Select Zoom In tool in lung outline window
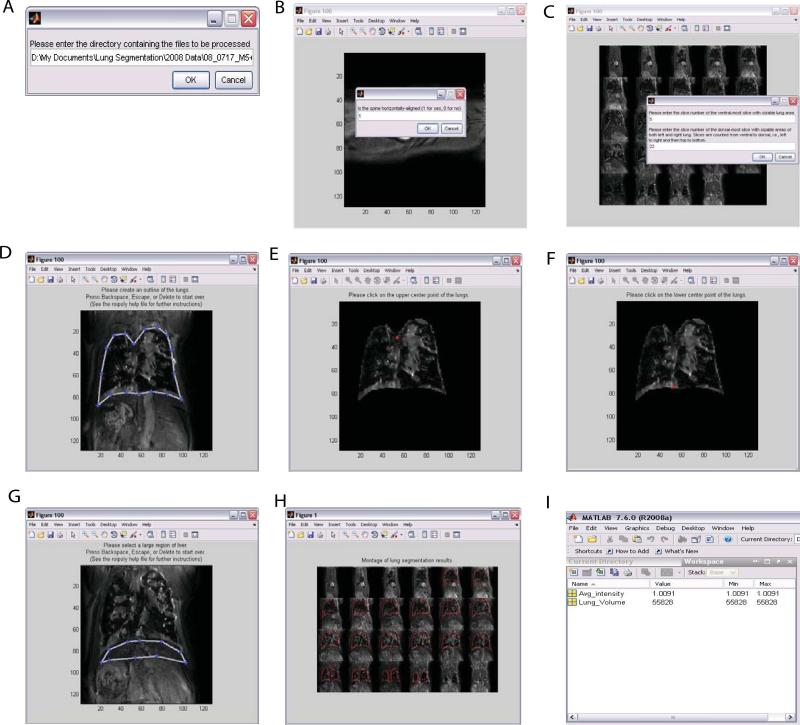The height and width of the screenshot is (725, 800). (86, 280)
